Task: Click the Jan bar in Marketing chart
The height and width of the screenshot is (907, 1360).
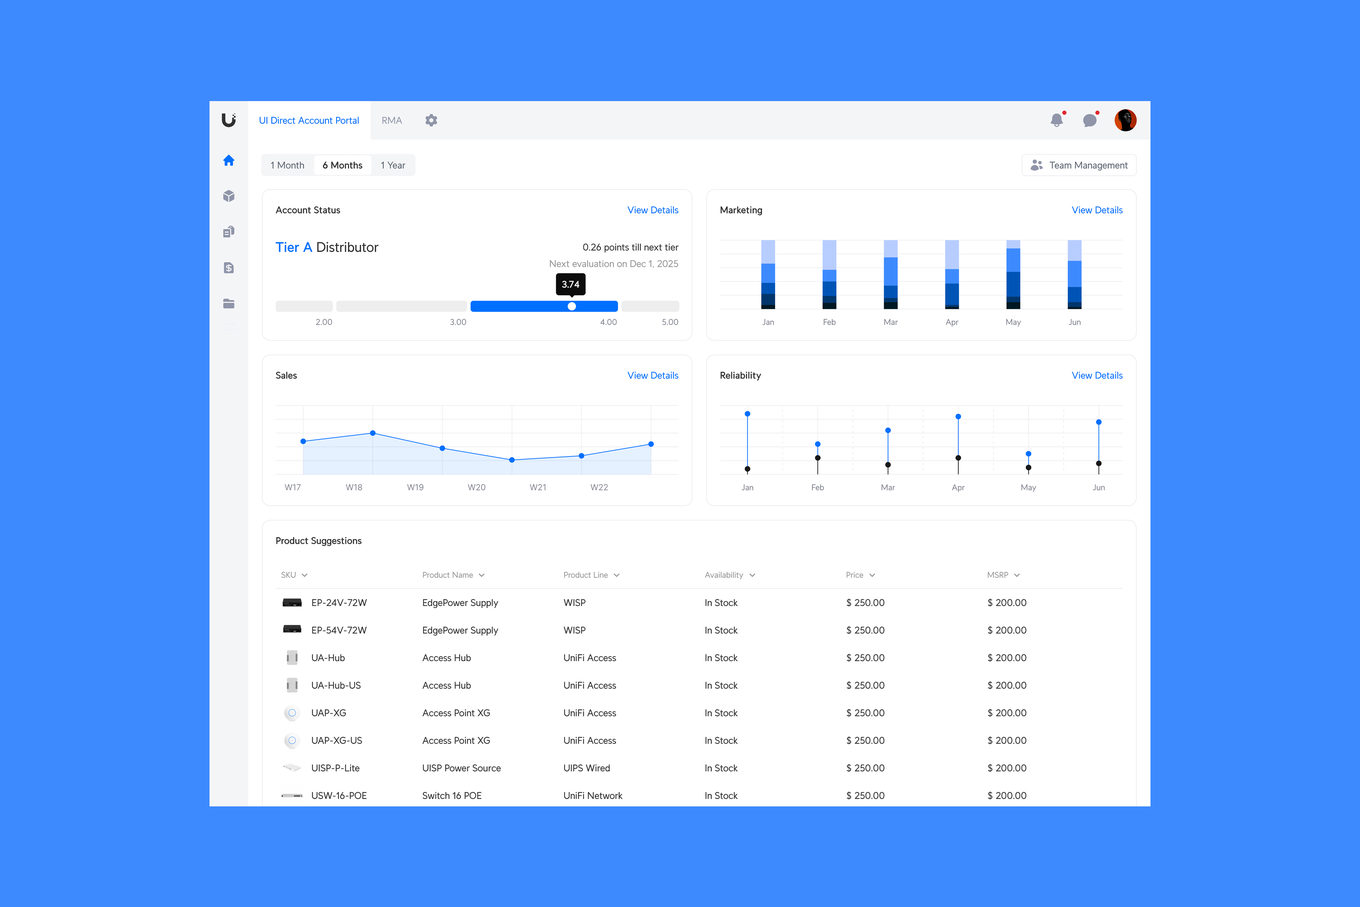Action: point(768,274)
